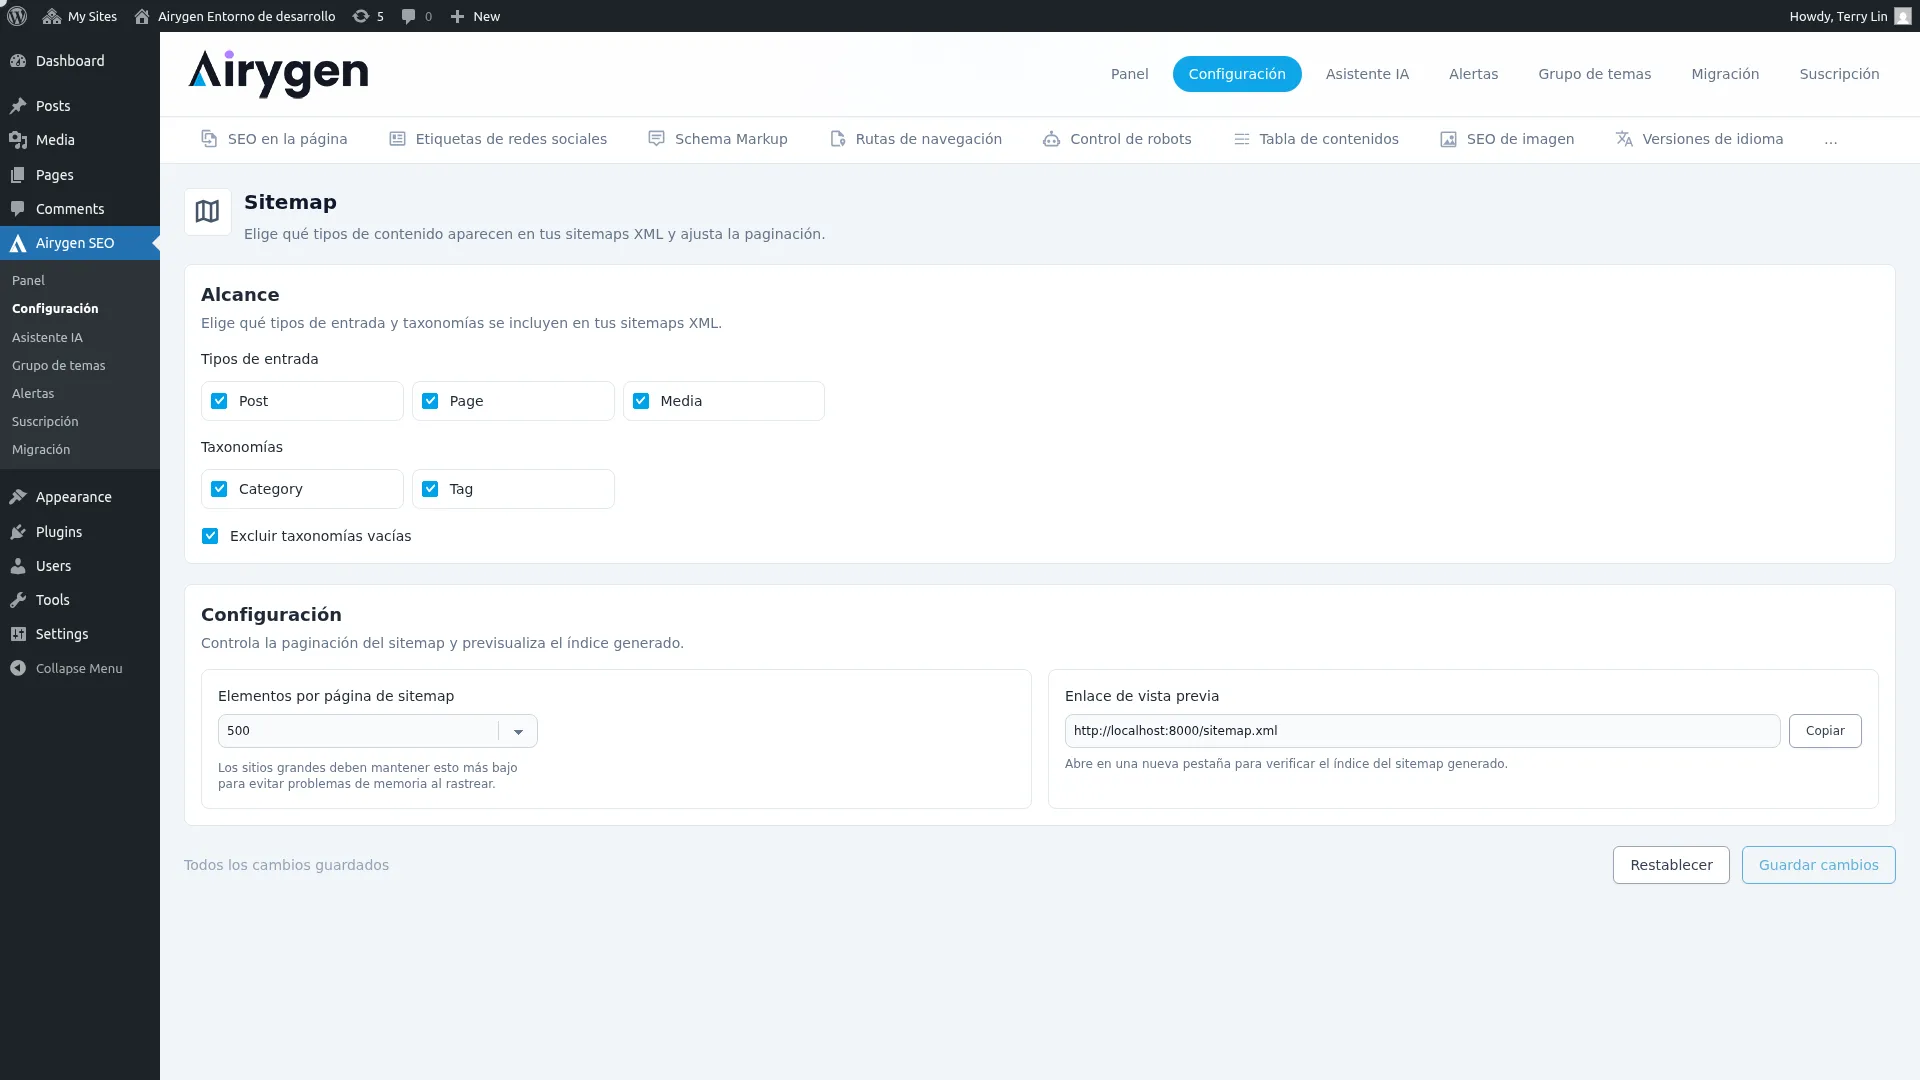Uncheck the Tag taxonomy checkbox

tap(430, 489)
